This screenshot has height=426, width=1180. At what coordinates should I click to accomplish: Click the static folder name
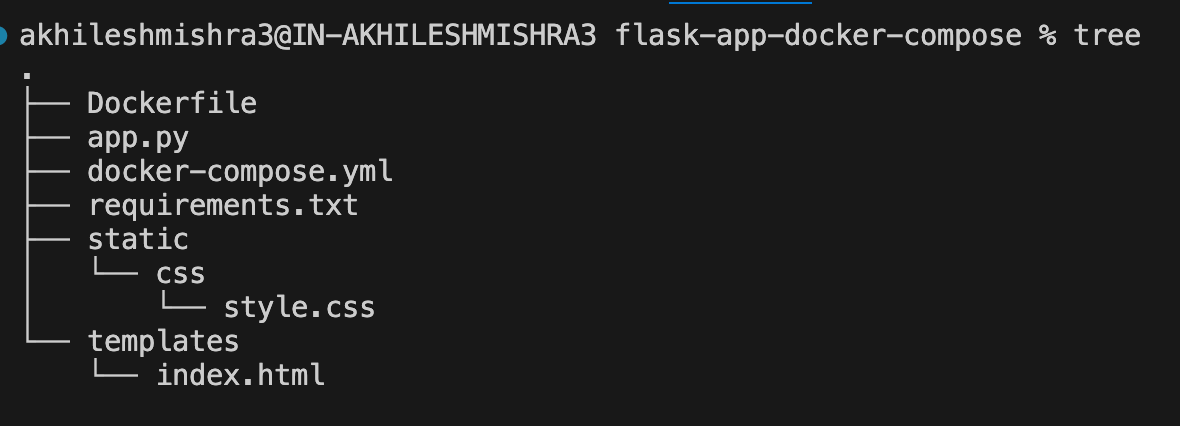click(138, 239)
